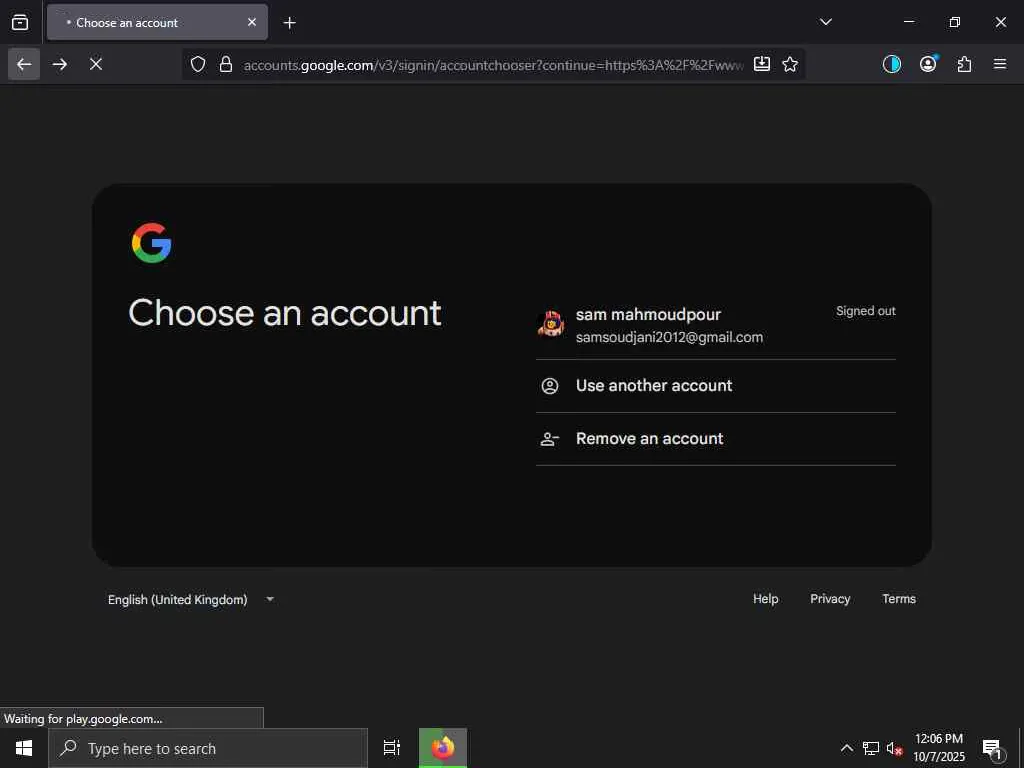Select the 'Choose an account' browser tab
1024x768 pixels.
coord(157,22)
